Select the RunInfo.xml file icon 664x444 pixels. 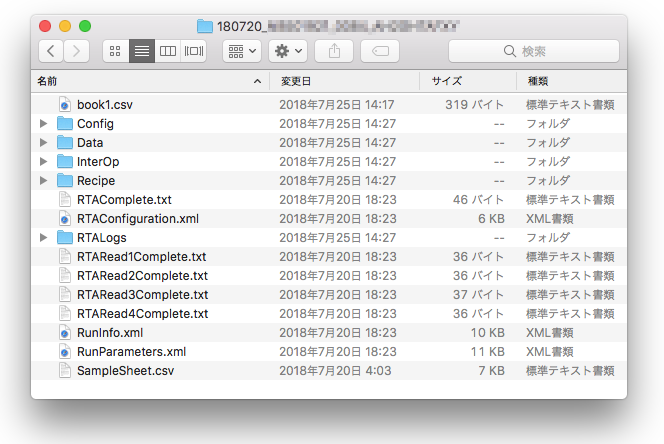pos(65,333)
